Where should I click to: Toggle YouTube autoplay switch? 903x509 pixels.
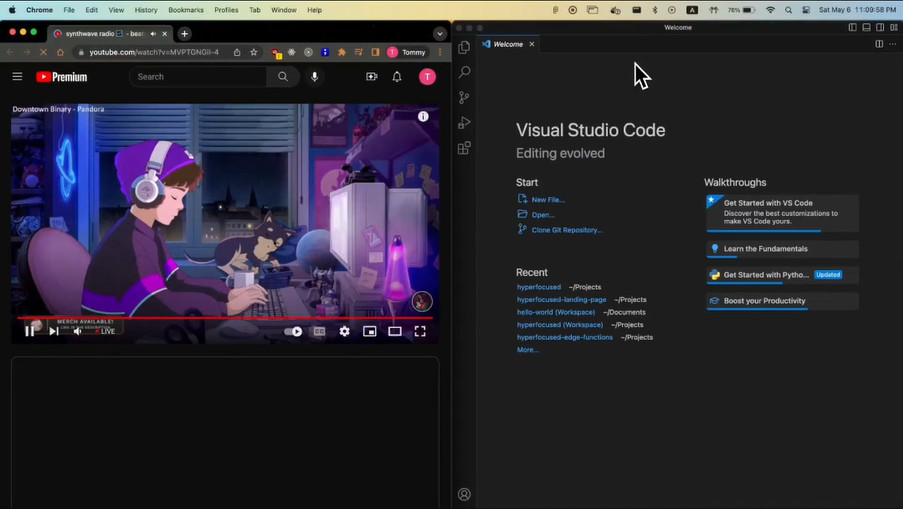293,331
